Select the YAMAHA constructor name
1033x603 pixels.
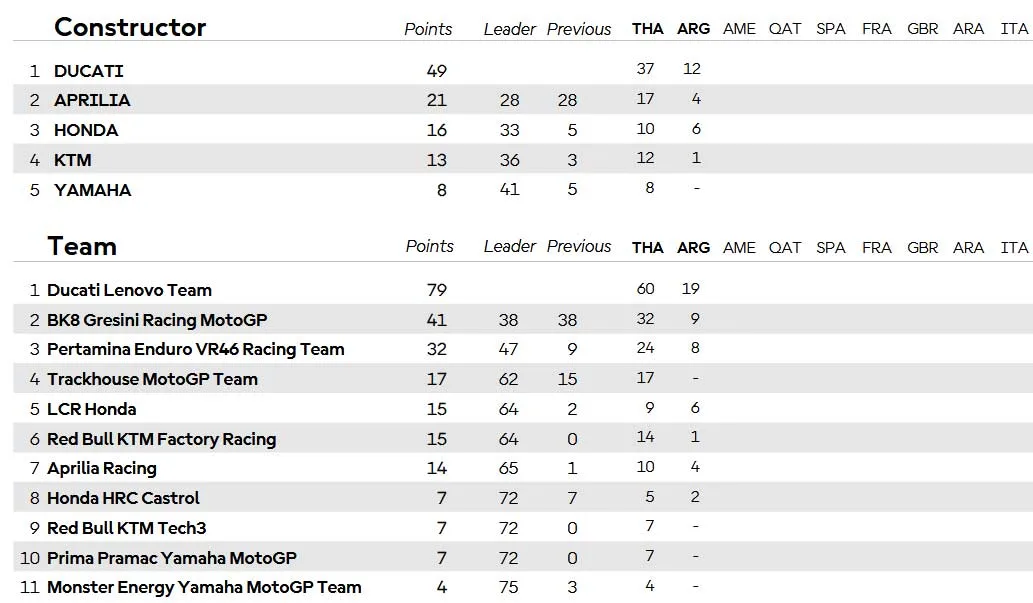coord(93,190)
